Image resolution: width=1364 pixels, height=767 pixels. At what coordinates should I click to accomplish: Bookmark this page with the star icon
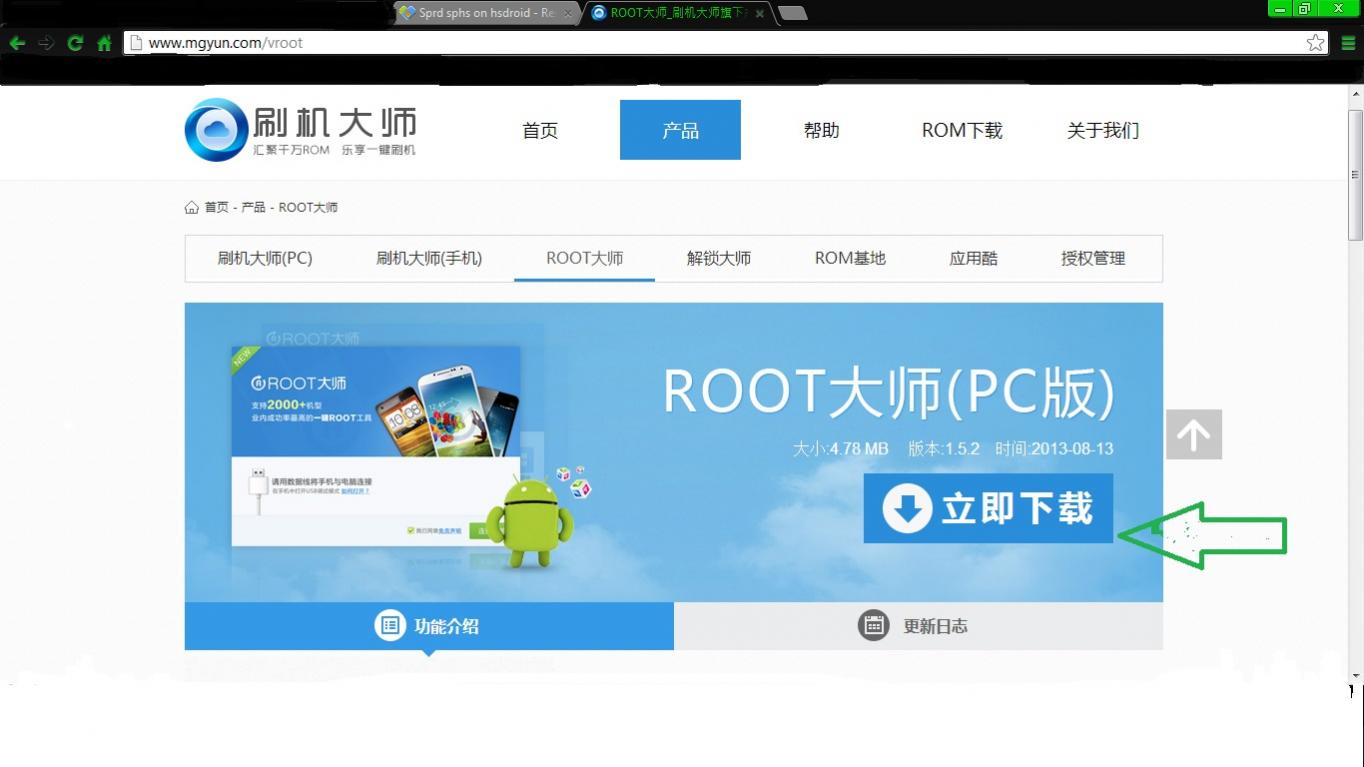(1316, 43)
